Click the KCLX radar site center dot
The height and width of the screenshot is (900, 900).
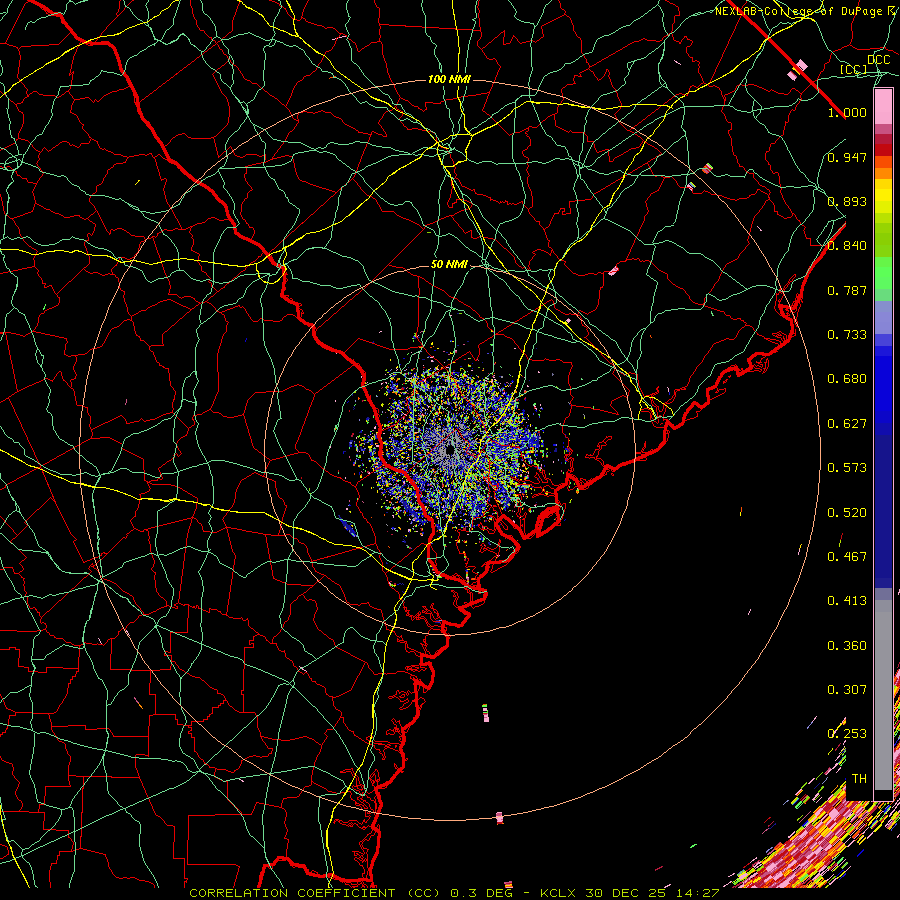pyautogui.click(x=450, y=451)
